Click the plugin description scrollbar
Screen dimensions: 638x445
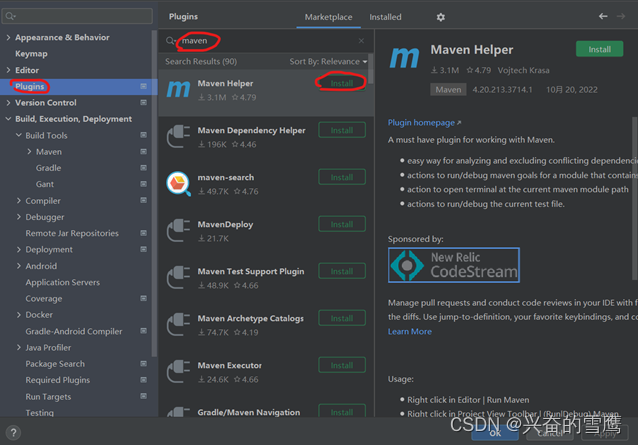point(635,198)
